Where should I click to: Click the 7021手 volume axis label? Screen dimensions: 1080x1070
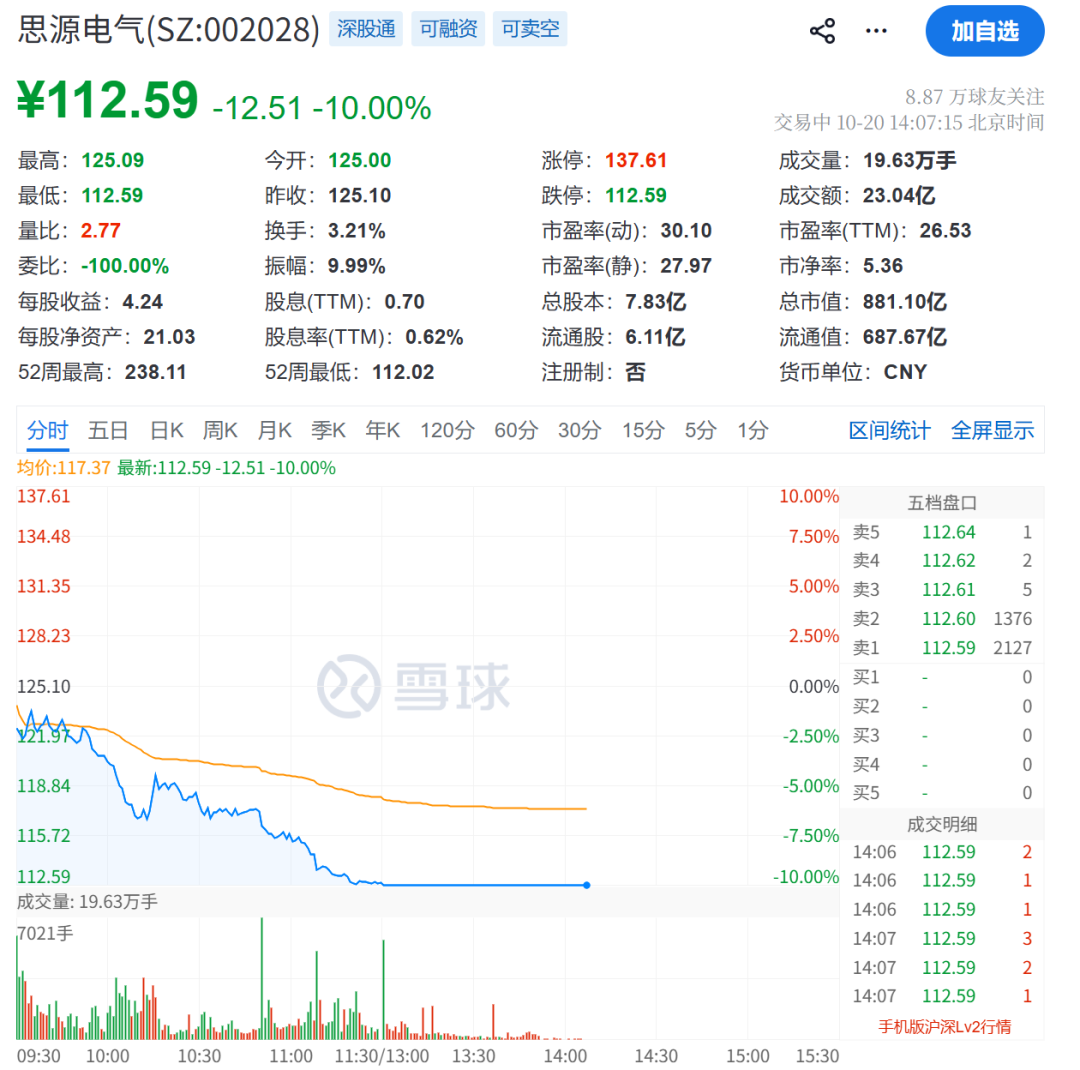coord(45,934)
